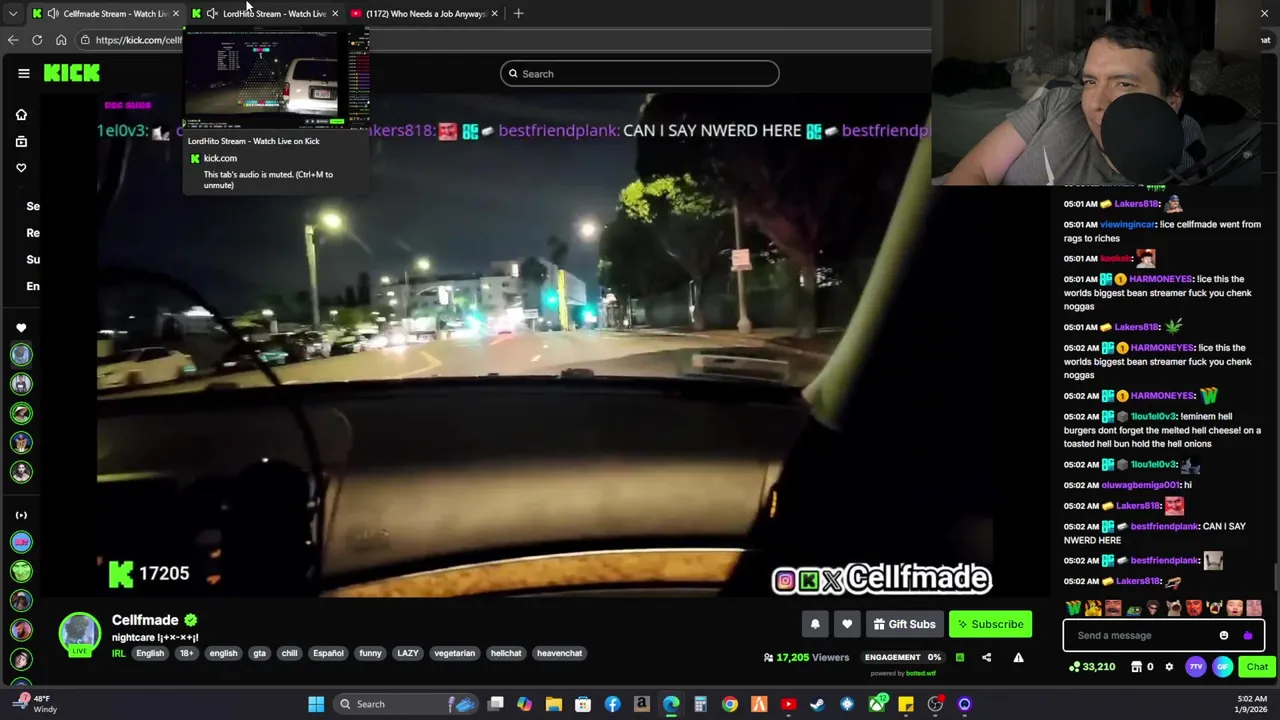Screen dimensions: 1280x720
Task: Click the Cellfmade channel name
Action: tap(145, 620)
